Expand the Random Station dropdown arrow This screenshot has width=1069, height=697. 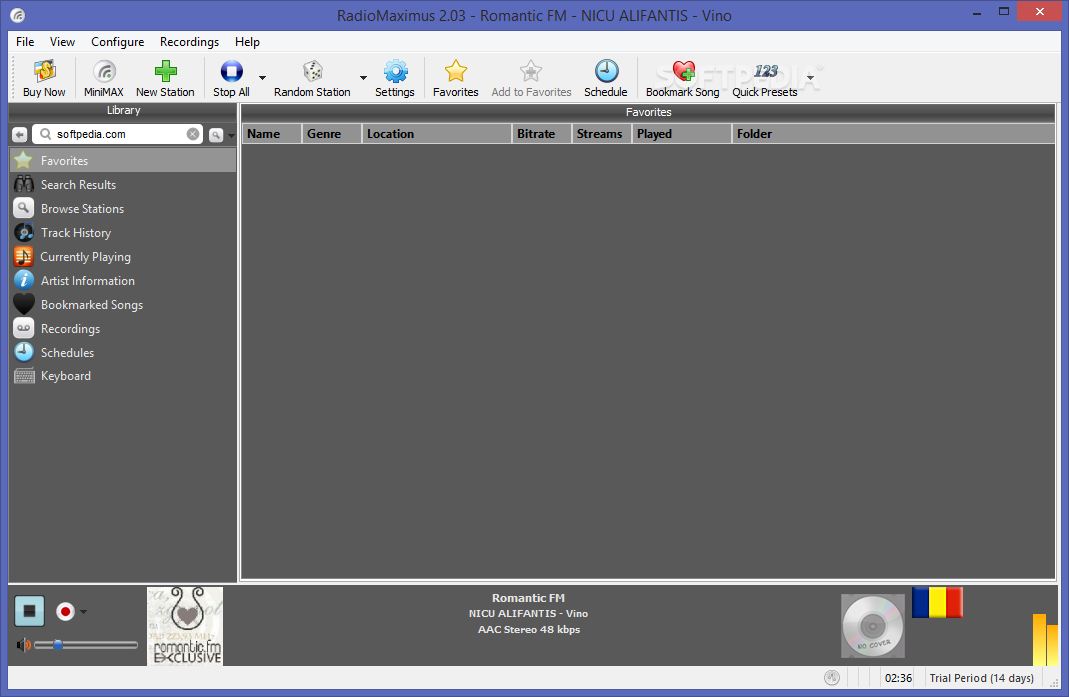[363, 78]
